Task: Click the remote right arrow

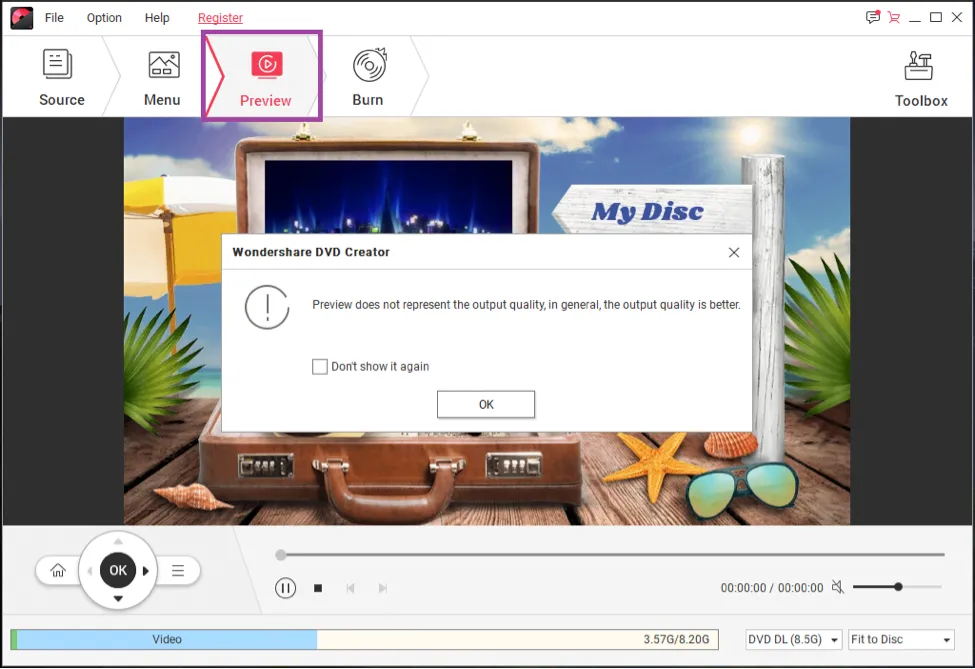Action: coord(146,570)
